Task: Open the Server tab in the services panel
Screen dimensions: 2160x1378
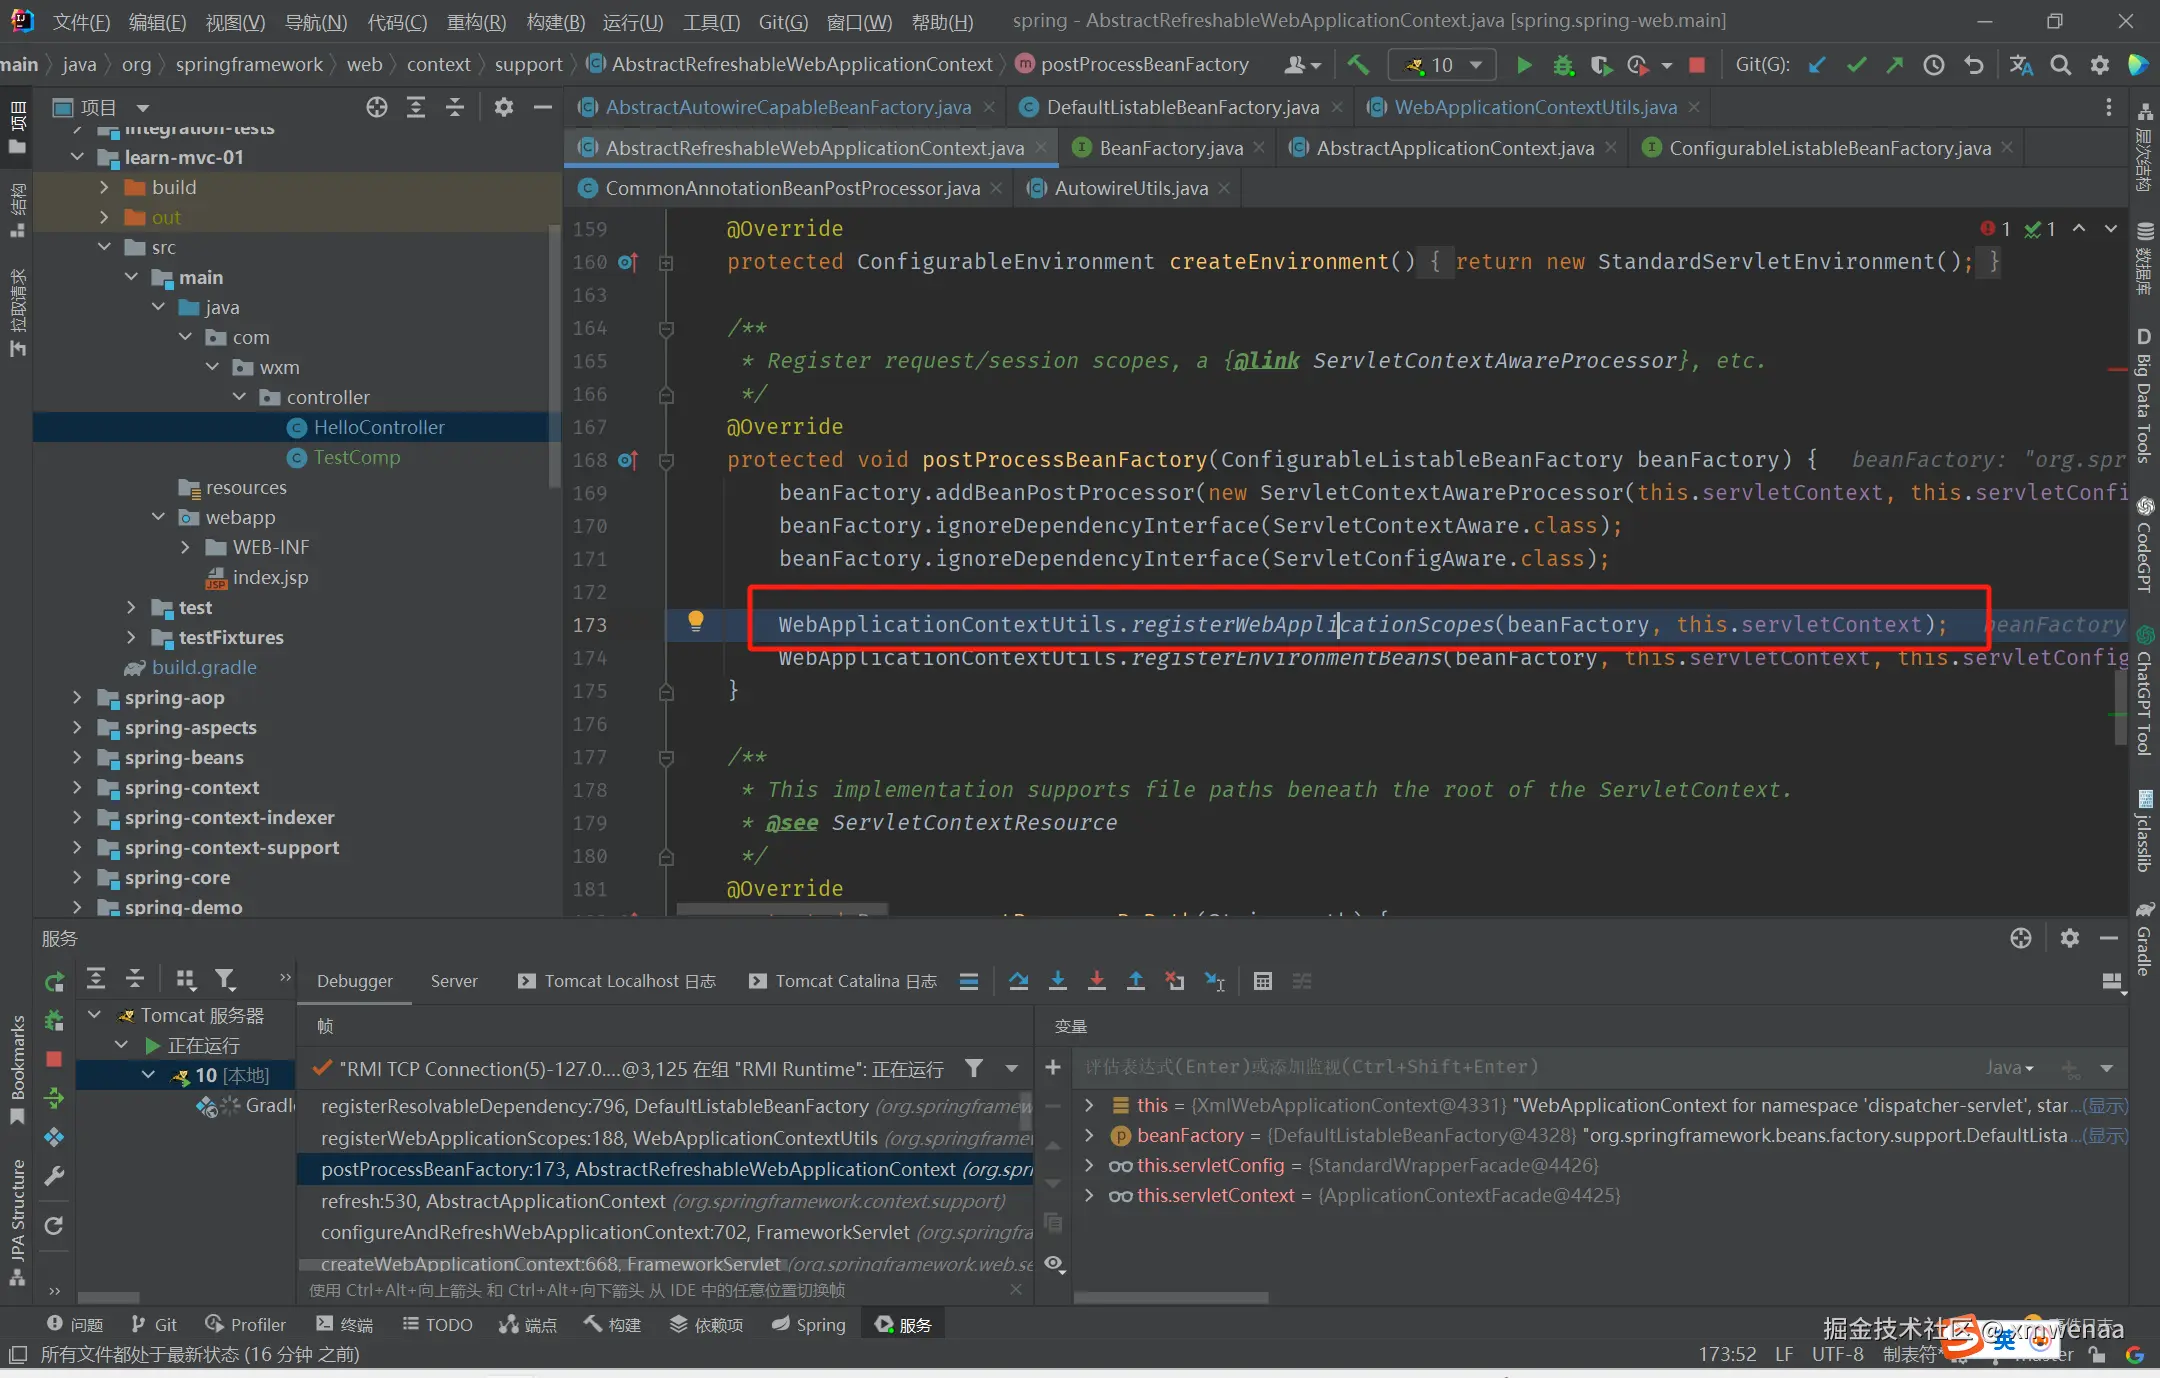Action: click(454, 981)
